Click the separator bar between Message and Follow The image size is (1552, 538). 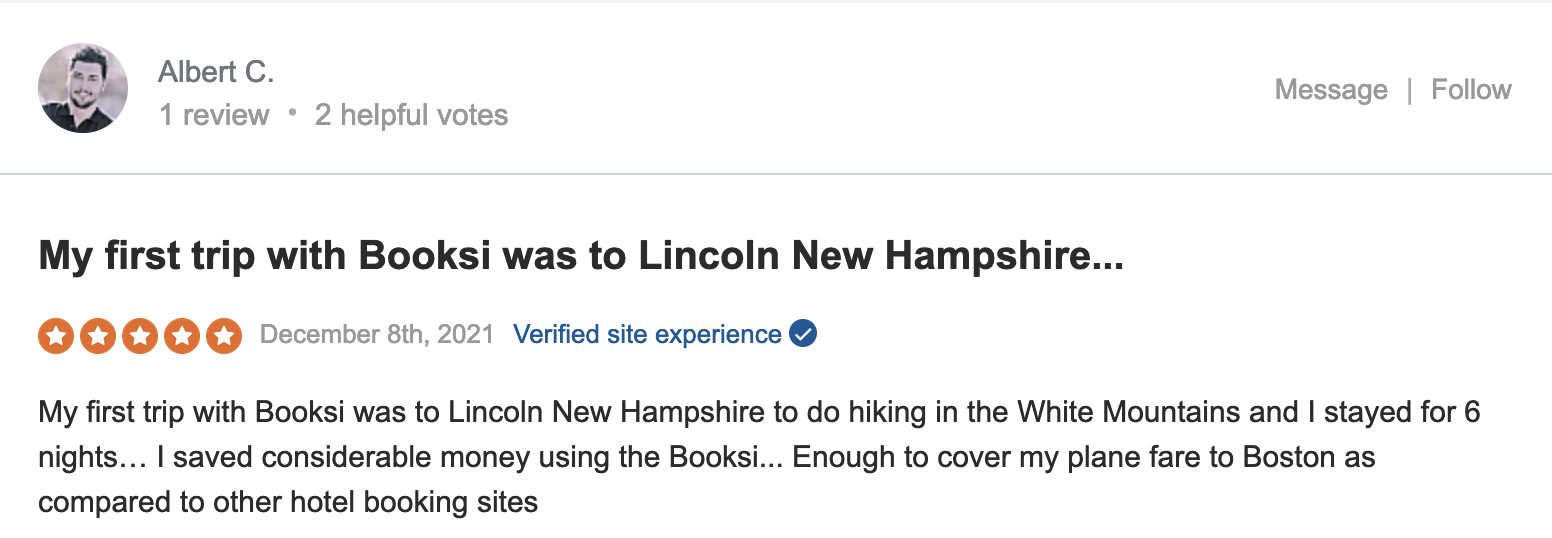(1409, 90)
